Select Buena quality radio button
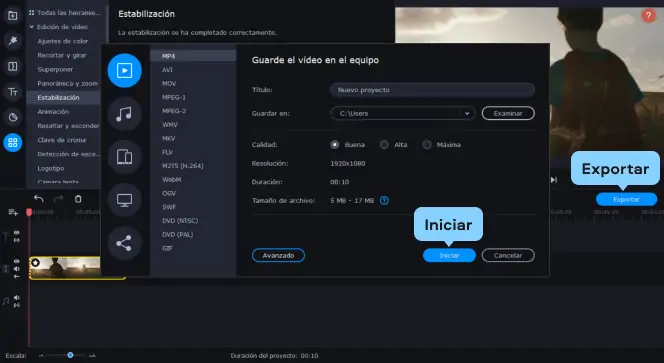Viewport: 664px width, 363px height. (335, 145)
